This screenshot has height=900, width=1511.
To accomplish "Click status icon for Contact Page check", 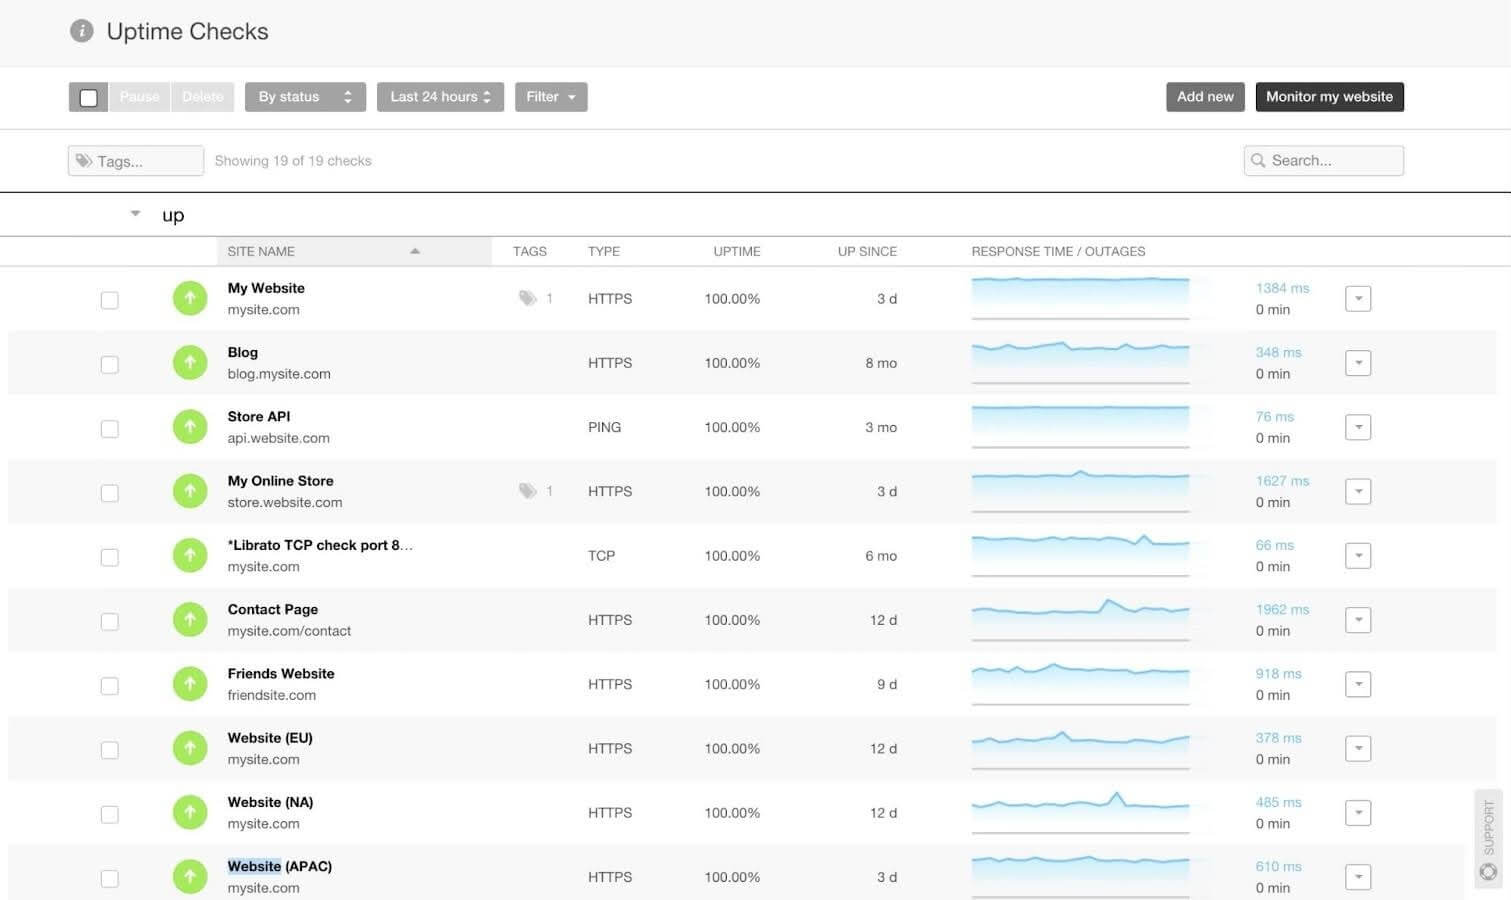I will [190, 620].
